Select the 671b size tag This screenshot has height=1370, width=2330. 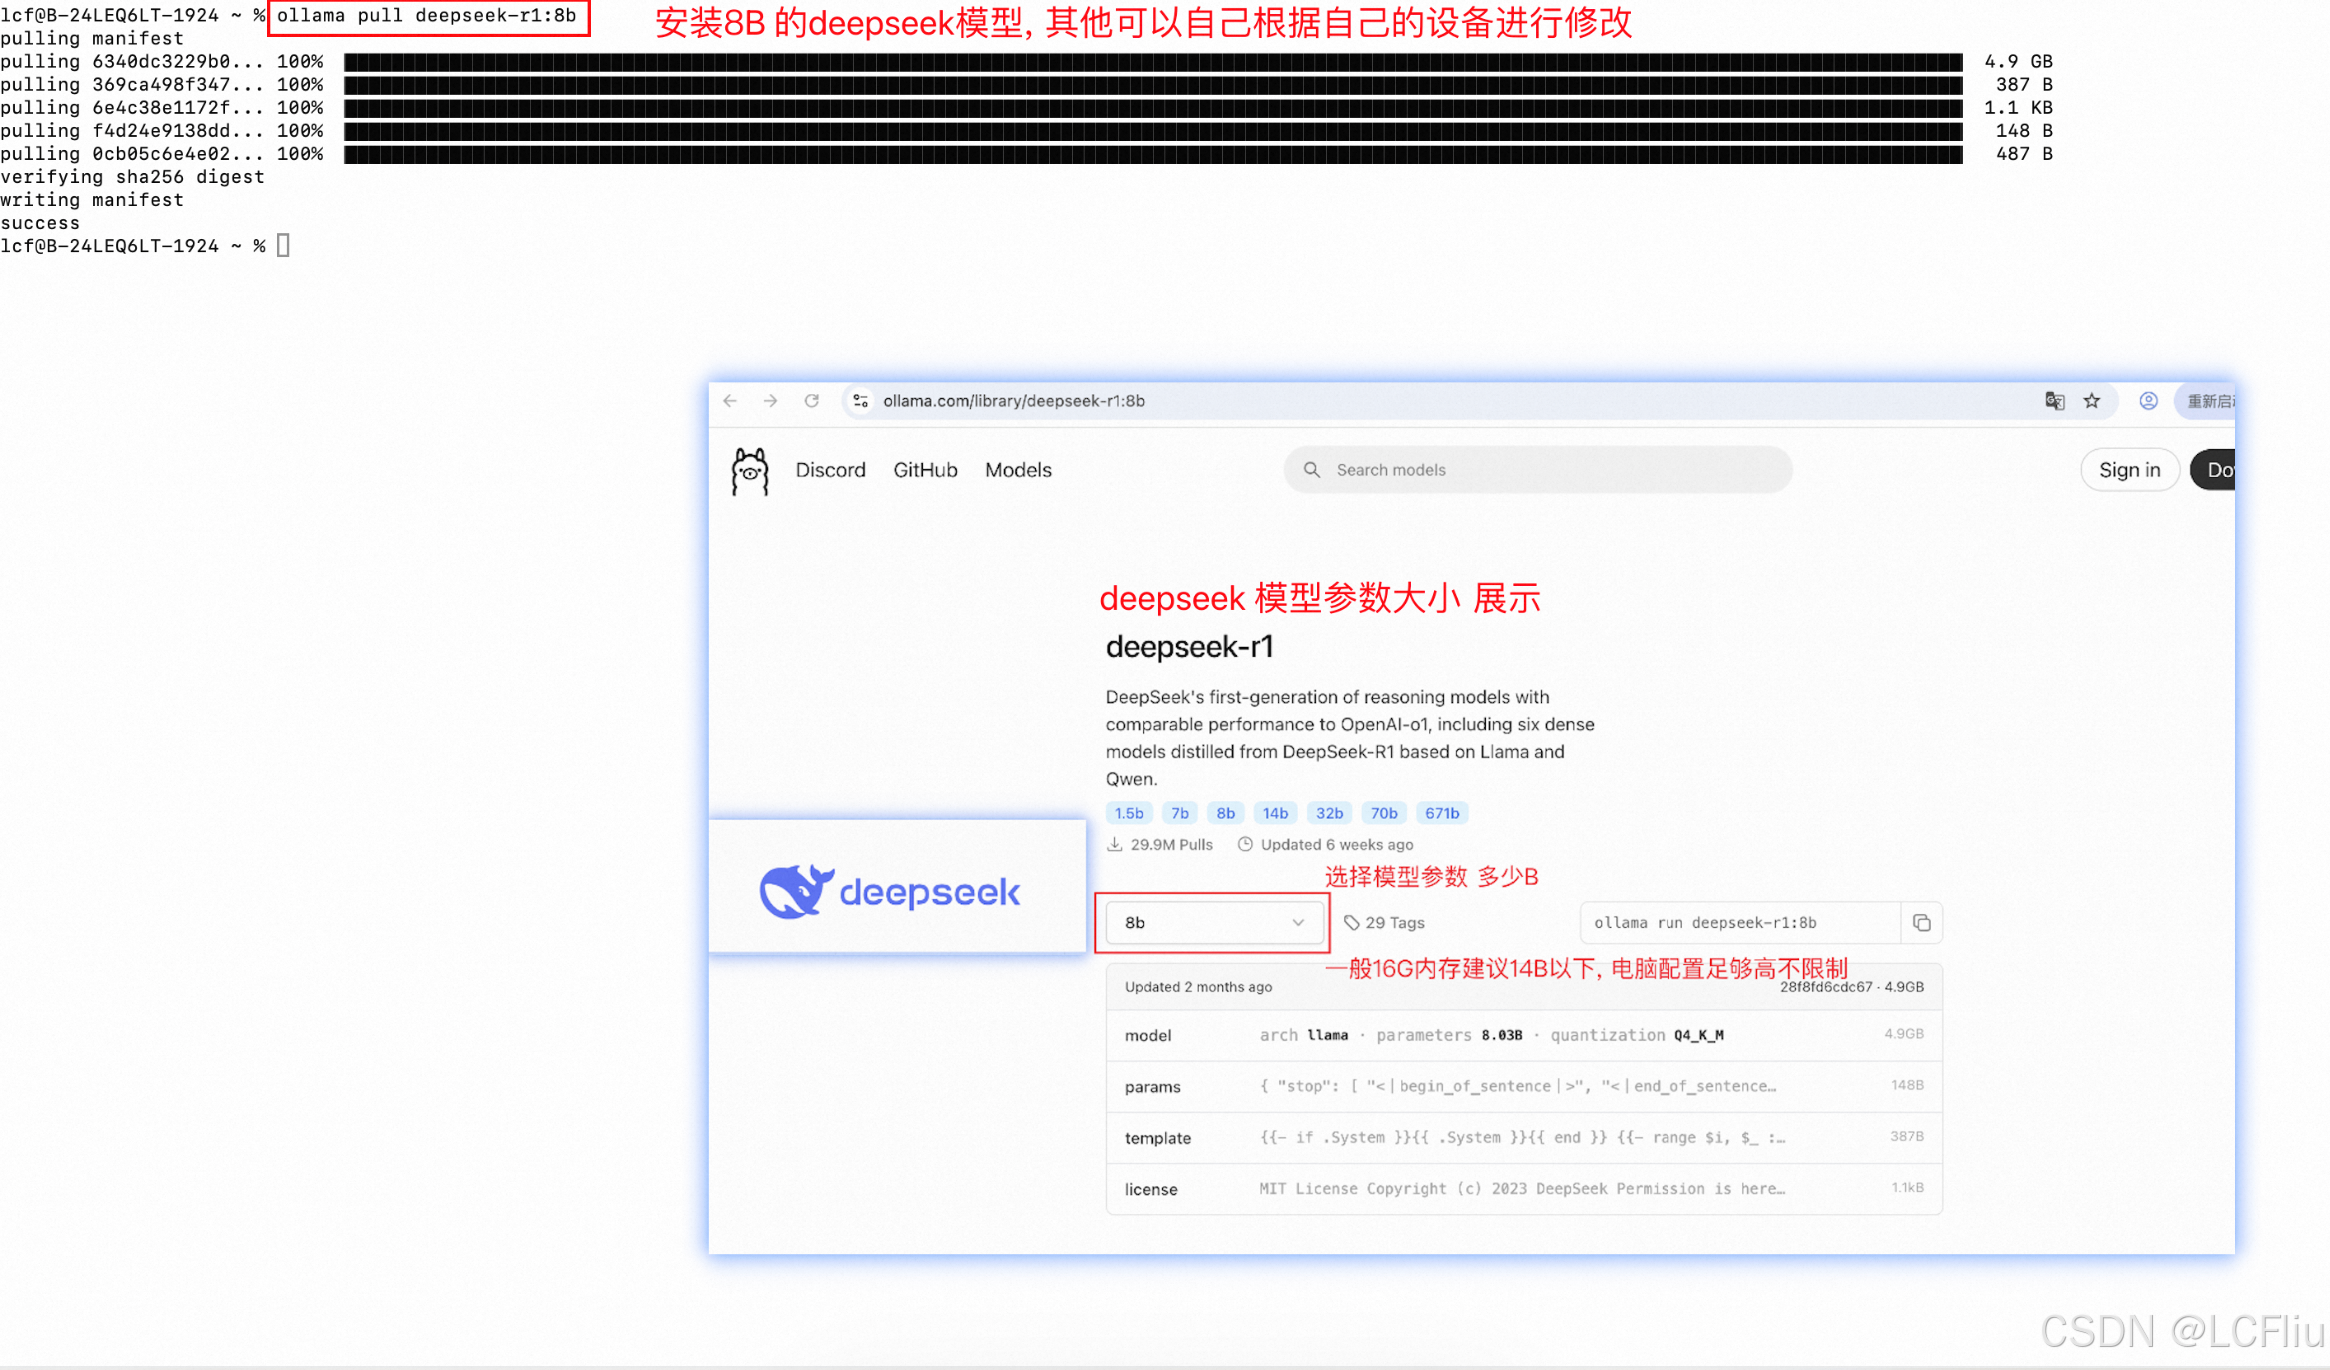[1441, 813]
